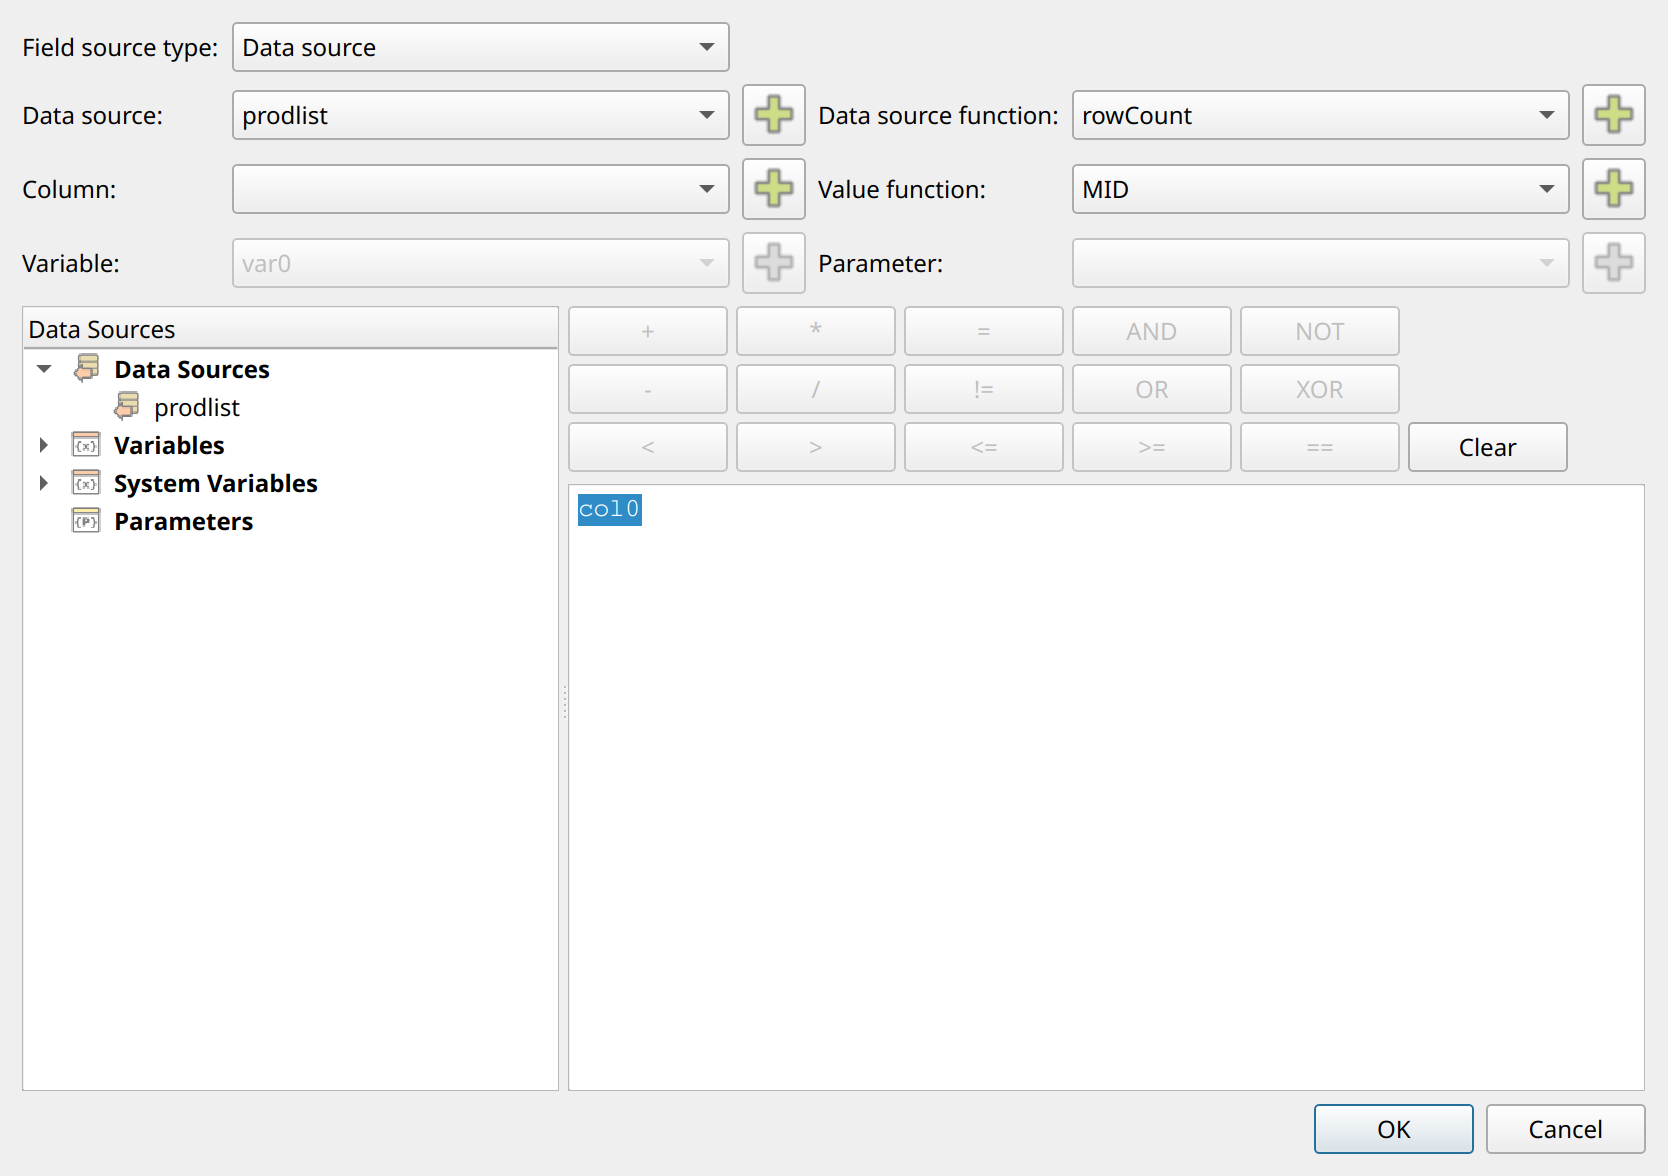Screen dimensions: 1668x1176
Task: Select the Variables label in the tree
Action: tap(169, 445)
